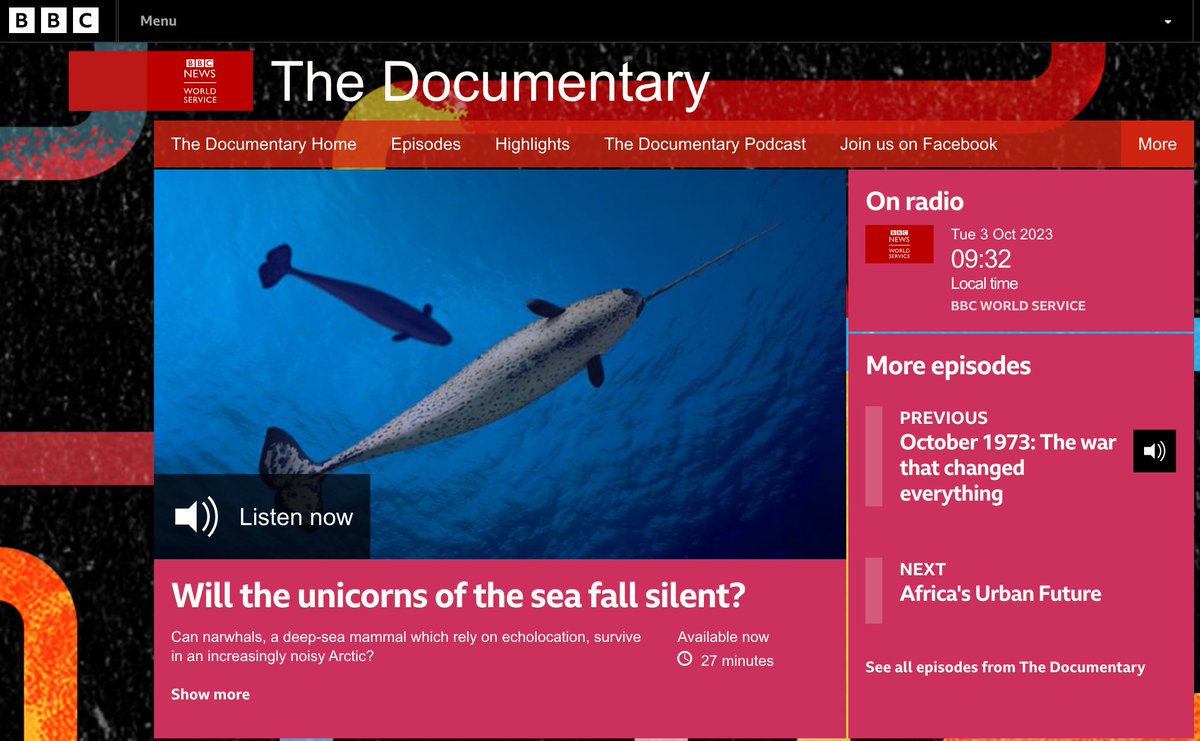The width and height of the screenshot is (1200, 741).
Task: Expand the top-right dropdown arrow
Action: point(1168,21)
